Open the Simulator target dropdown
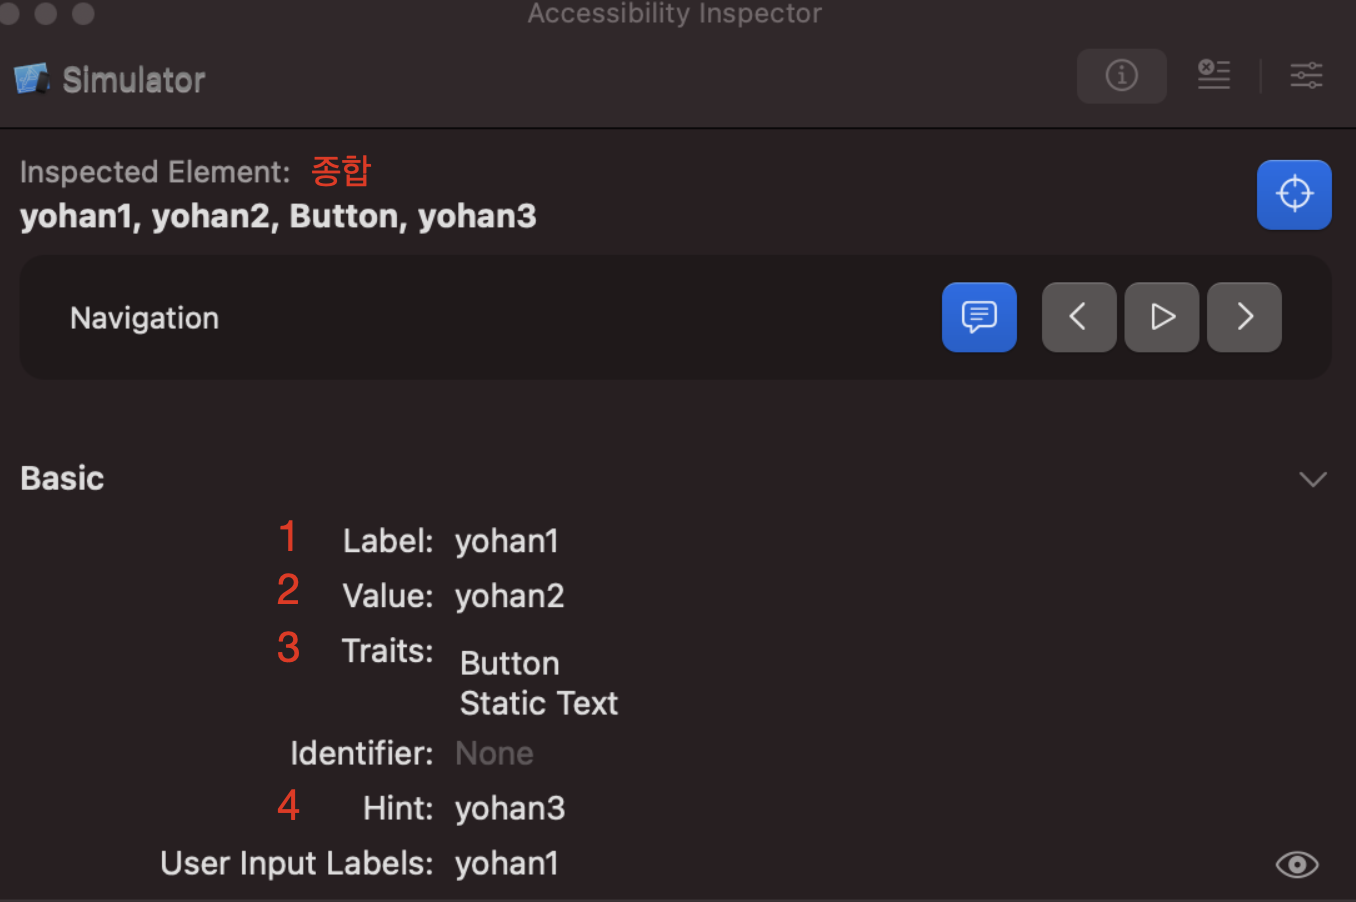The width and height of the screenshot is (1356, 902). [x=110, y=80]
